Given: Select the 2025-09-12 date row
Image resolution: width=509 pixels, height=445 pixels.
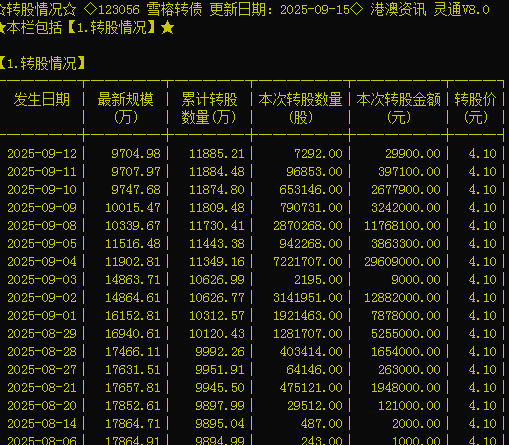Looking at the screenshot, I should [252, 154].
